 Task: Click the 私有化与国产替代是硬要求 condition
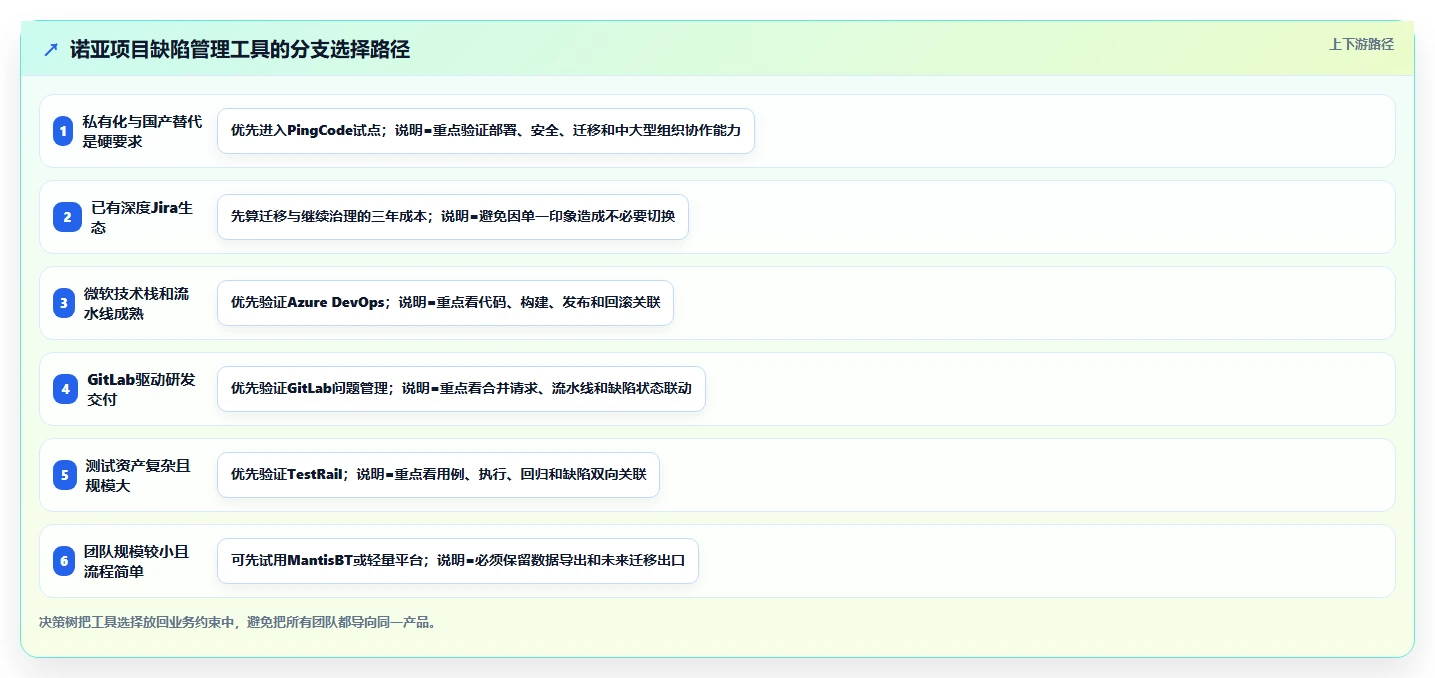(143, 131)
